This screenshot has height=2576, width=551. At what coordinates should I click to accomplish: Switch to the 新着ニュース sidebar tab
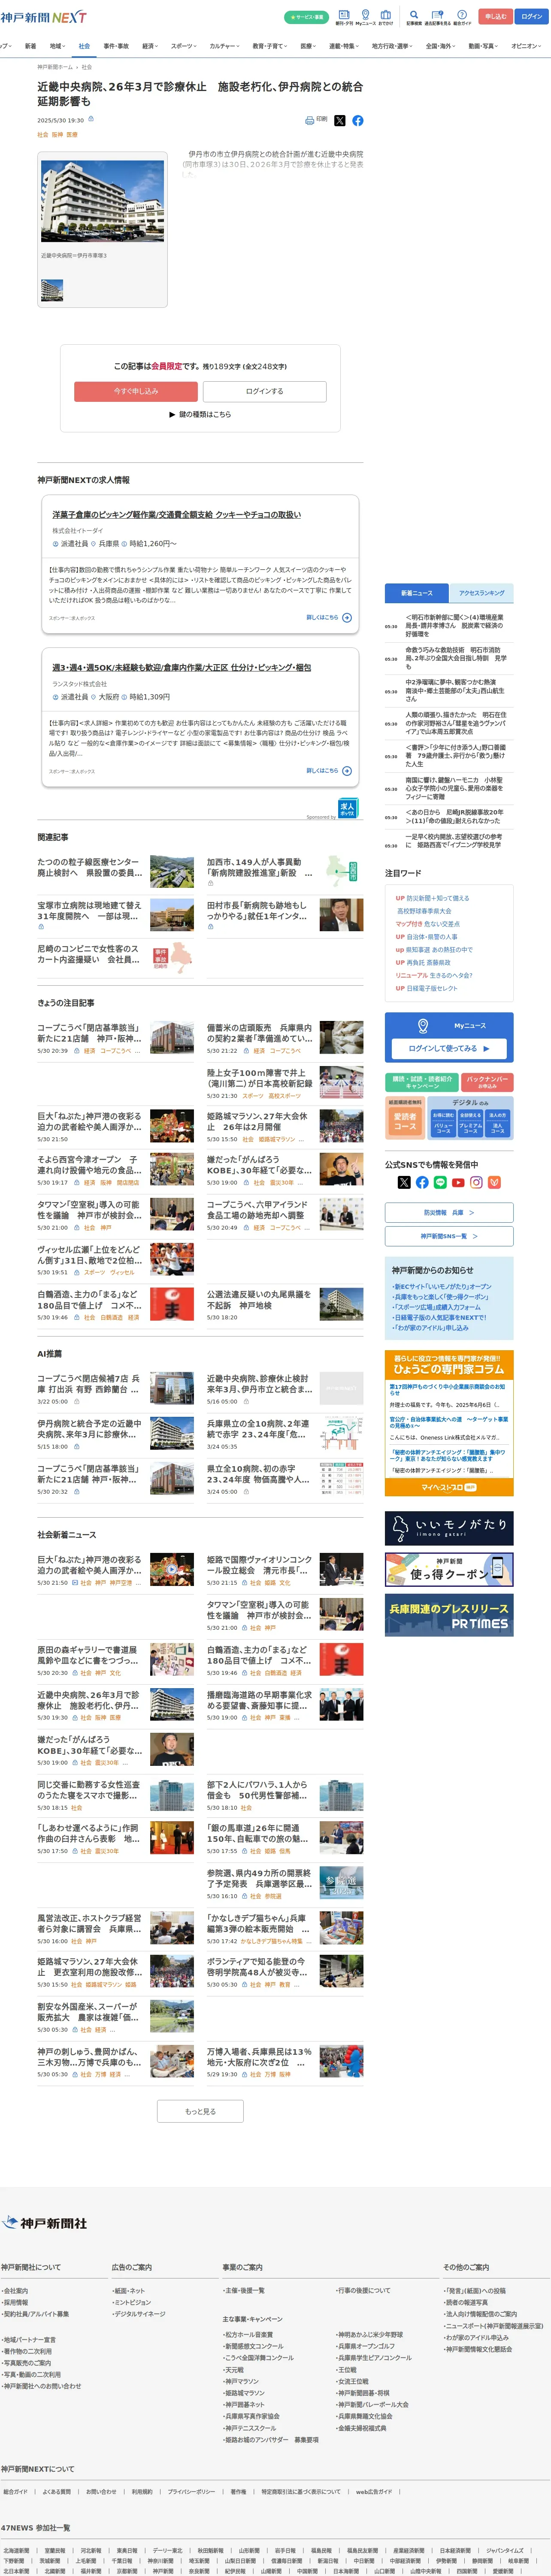pos(417,593)
